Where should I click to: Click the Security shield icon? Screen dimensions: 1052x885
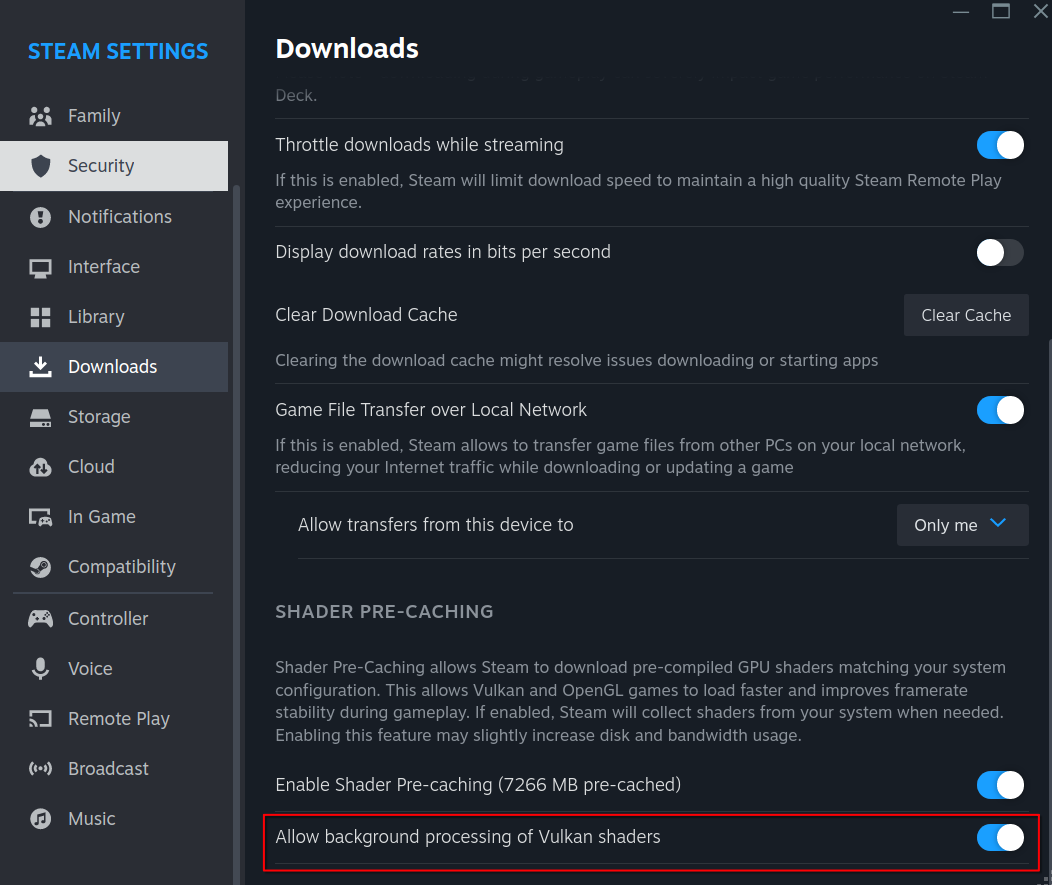click(40, 166)
